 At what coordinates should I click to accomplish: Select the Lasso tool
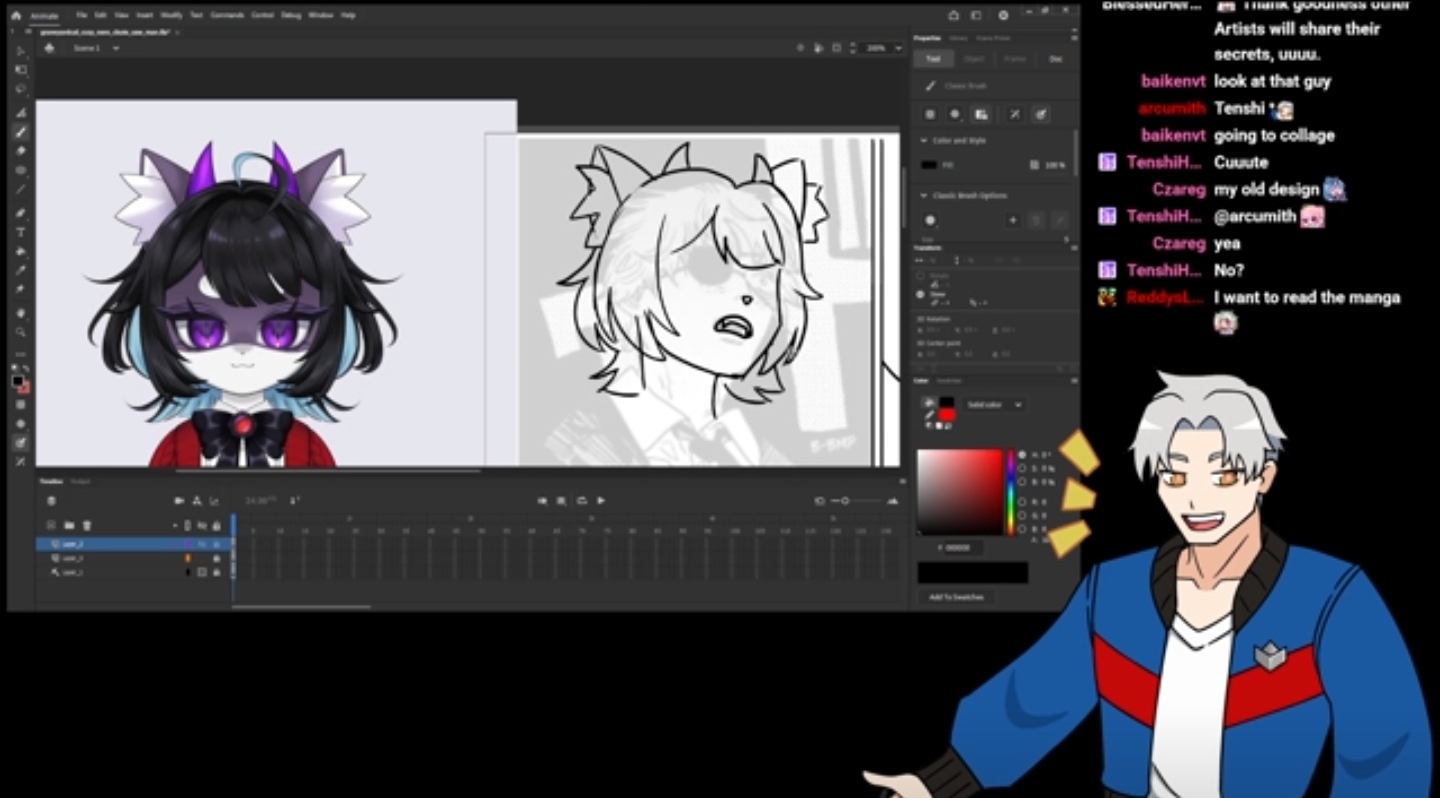click(21, 89)
